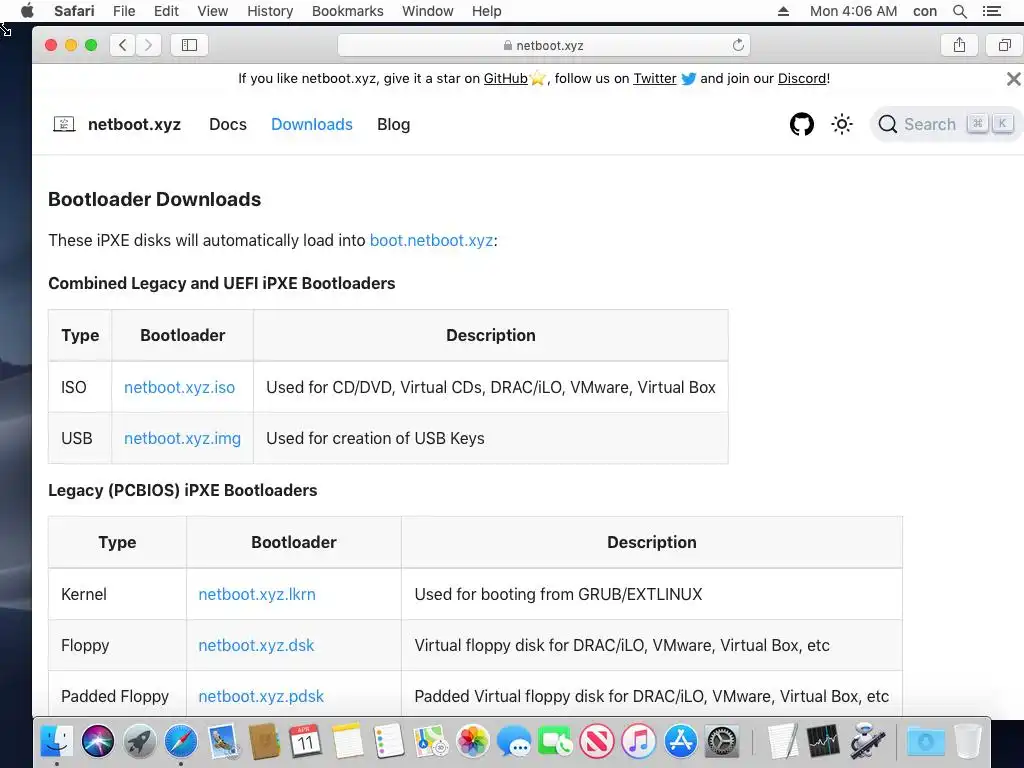Download netboot.xyz.pdsk
The image size is (1024, 768).
[x=261, y=696]
